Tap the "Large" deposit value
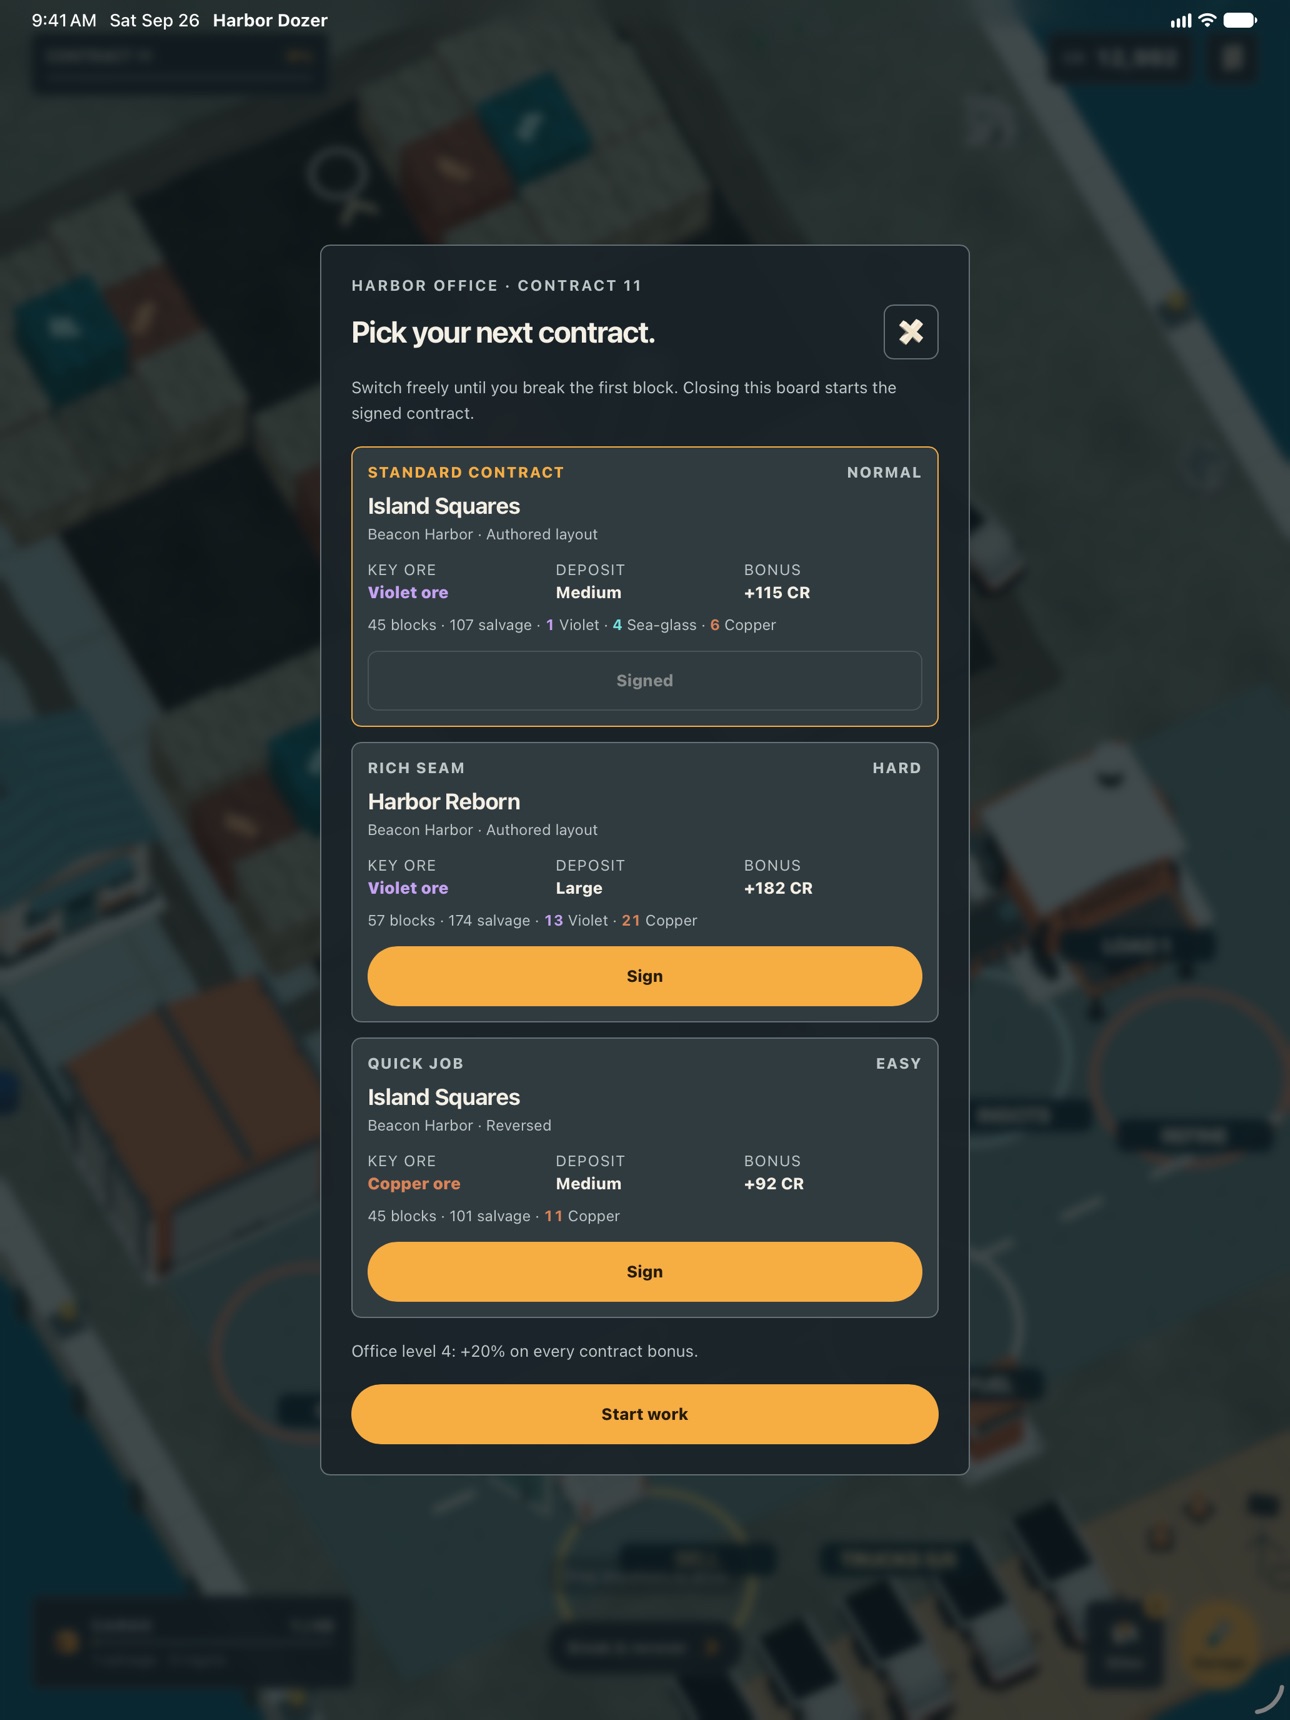 pos(579,888)
